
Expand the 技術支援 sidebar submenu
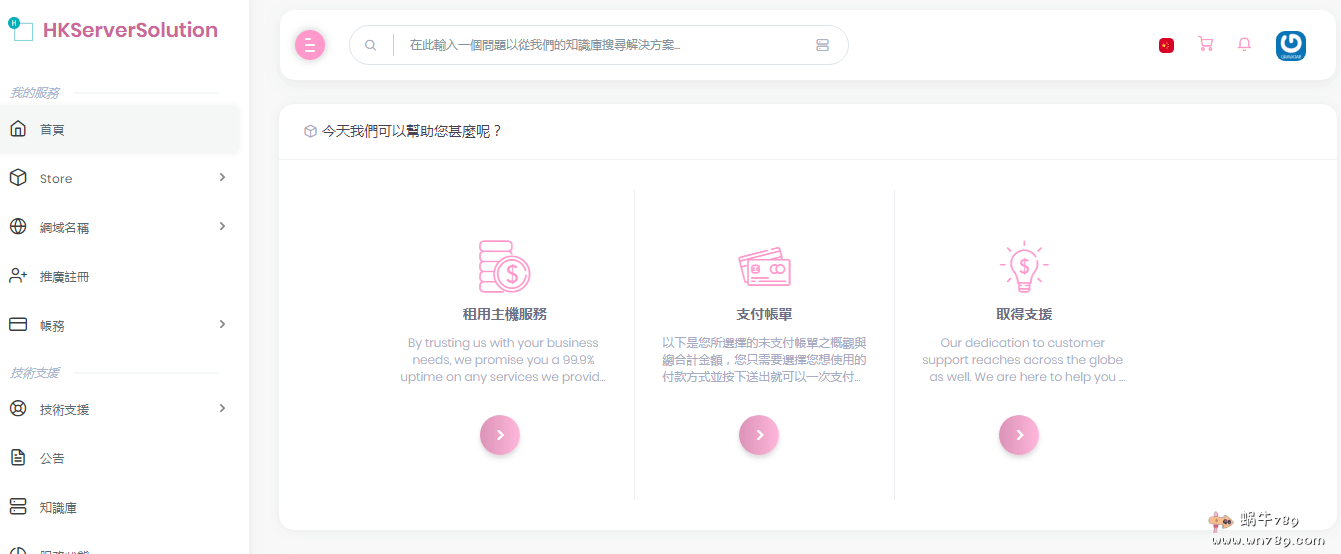click(120, 409)
